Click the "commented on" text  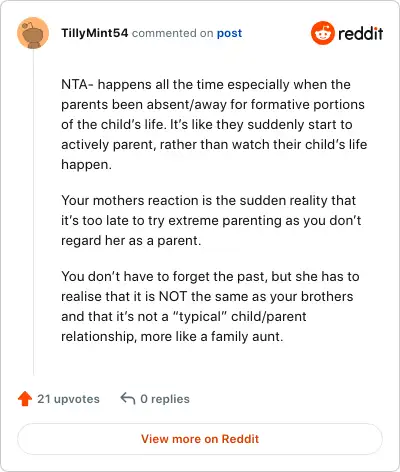click(172, 33)
